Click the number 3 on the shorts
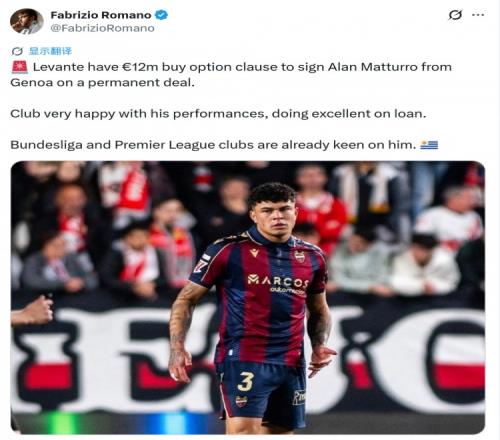Viewport: 500px width, 440px height. pos(246,381)
